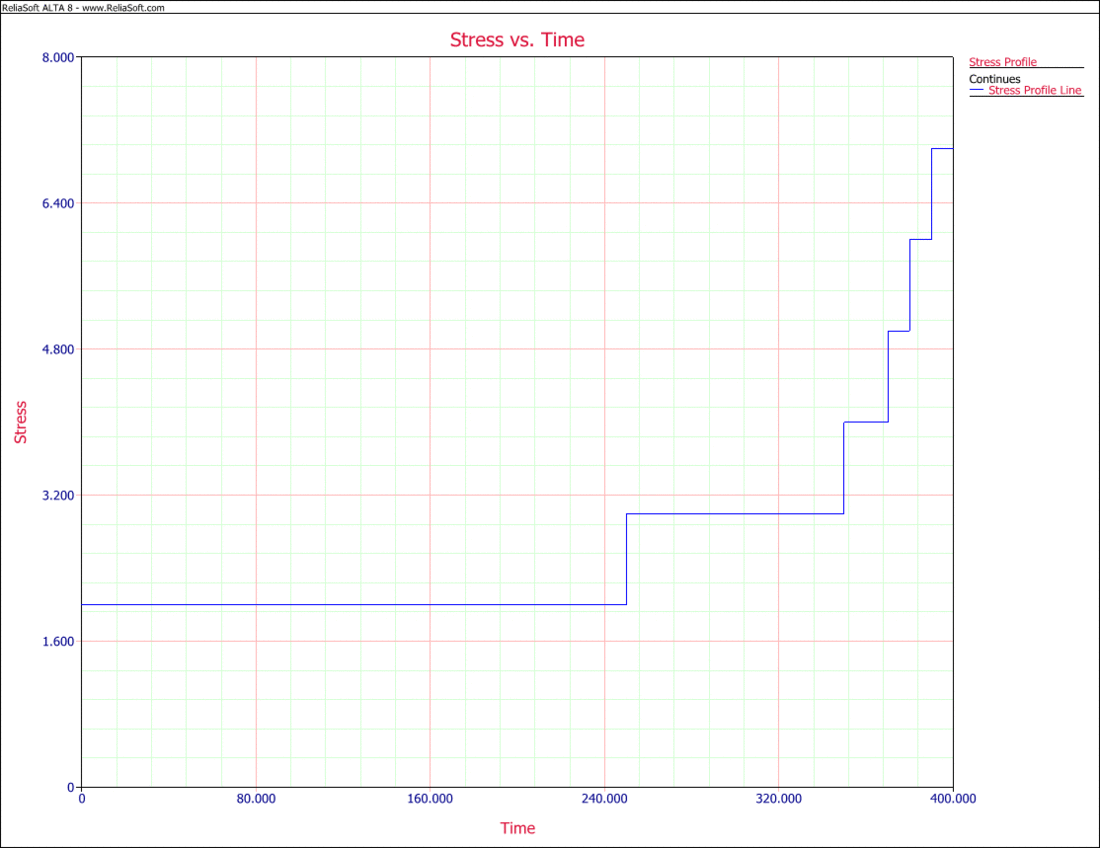Click x-axis tick label 400.000
Screen dimensions: 1100x848
click(953, 799)
